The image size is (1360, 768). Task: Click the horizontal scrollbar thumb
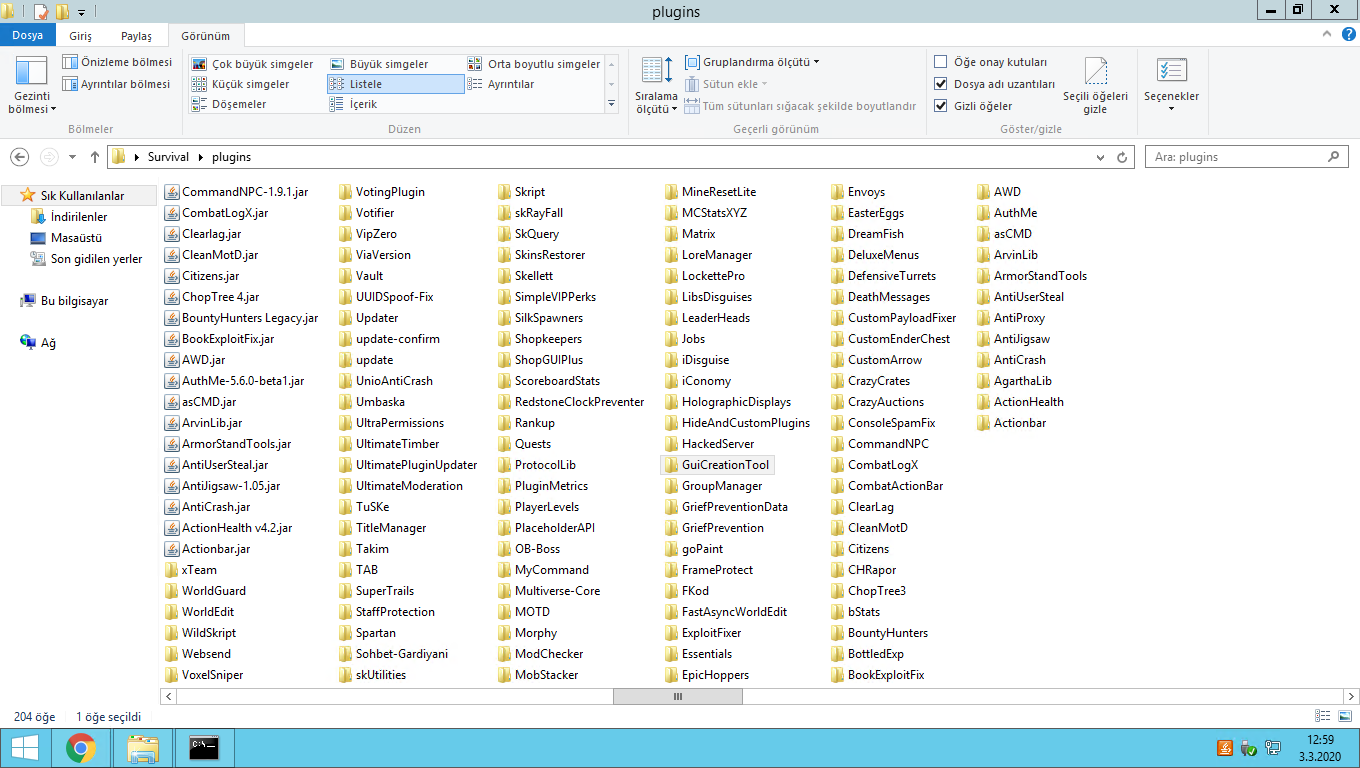677,696
